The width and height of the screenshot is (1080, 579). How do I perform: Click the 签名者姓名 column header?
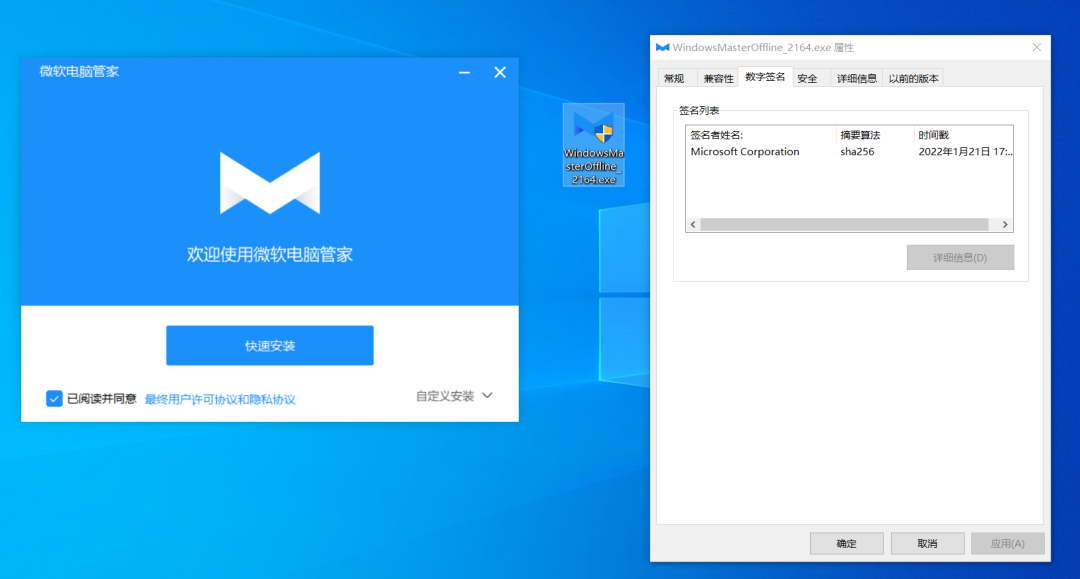coord(761,135)
